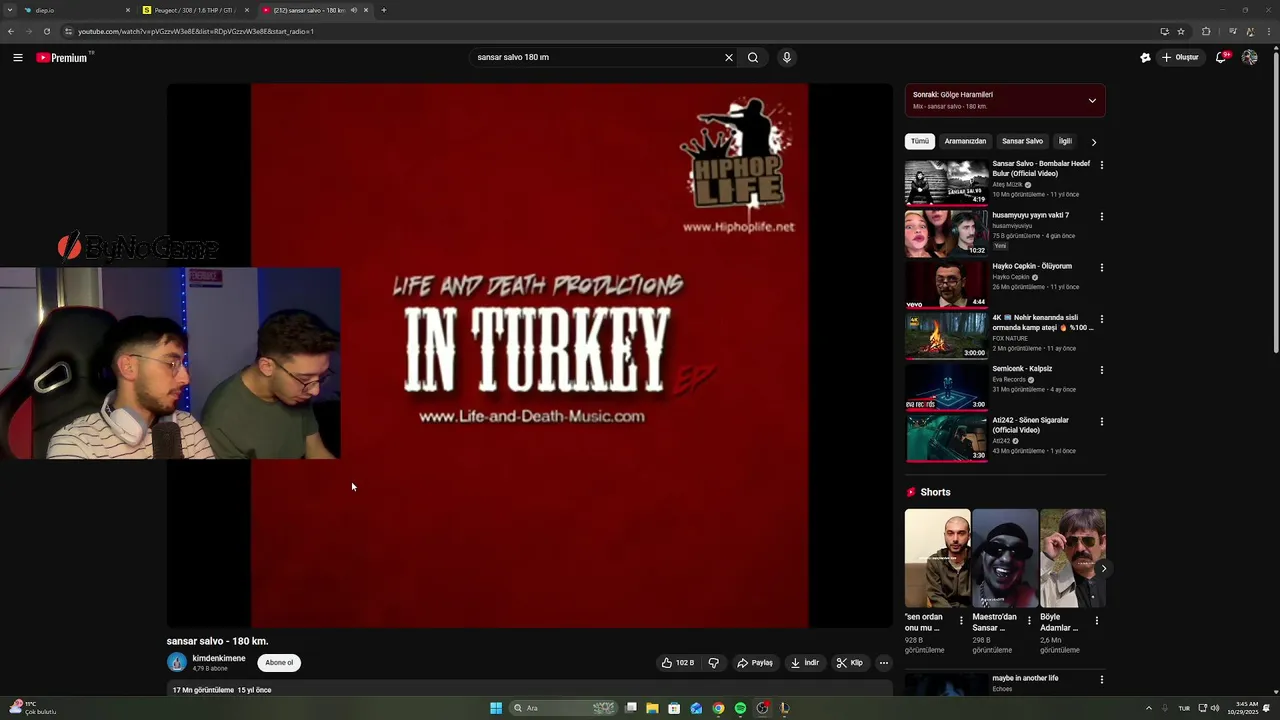
Task: Open YouTube notifications bell
Action: coord(1220,57)
